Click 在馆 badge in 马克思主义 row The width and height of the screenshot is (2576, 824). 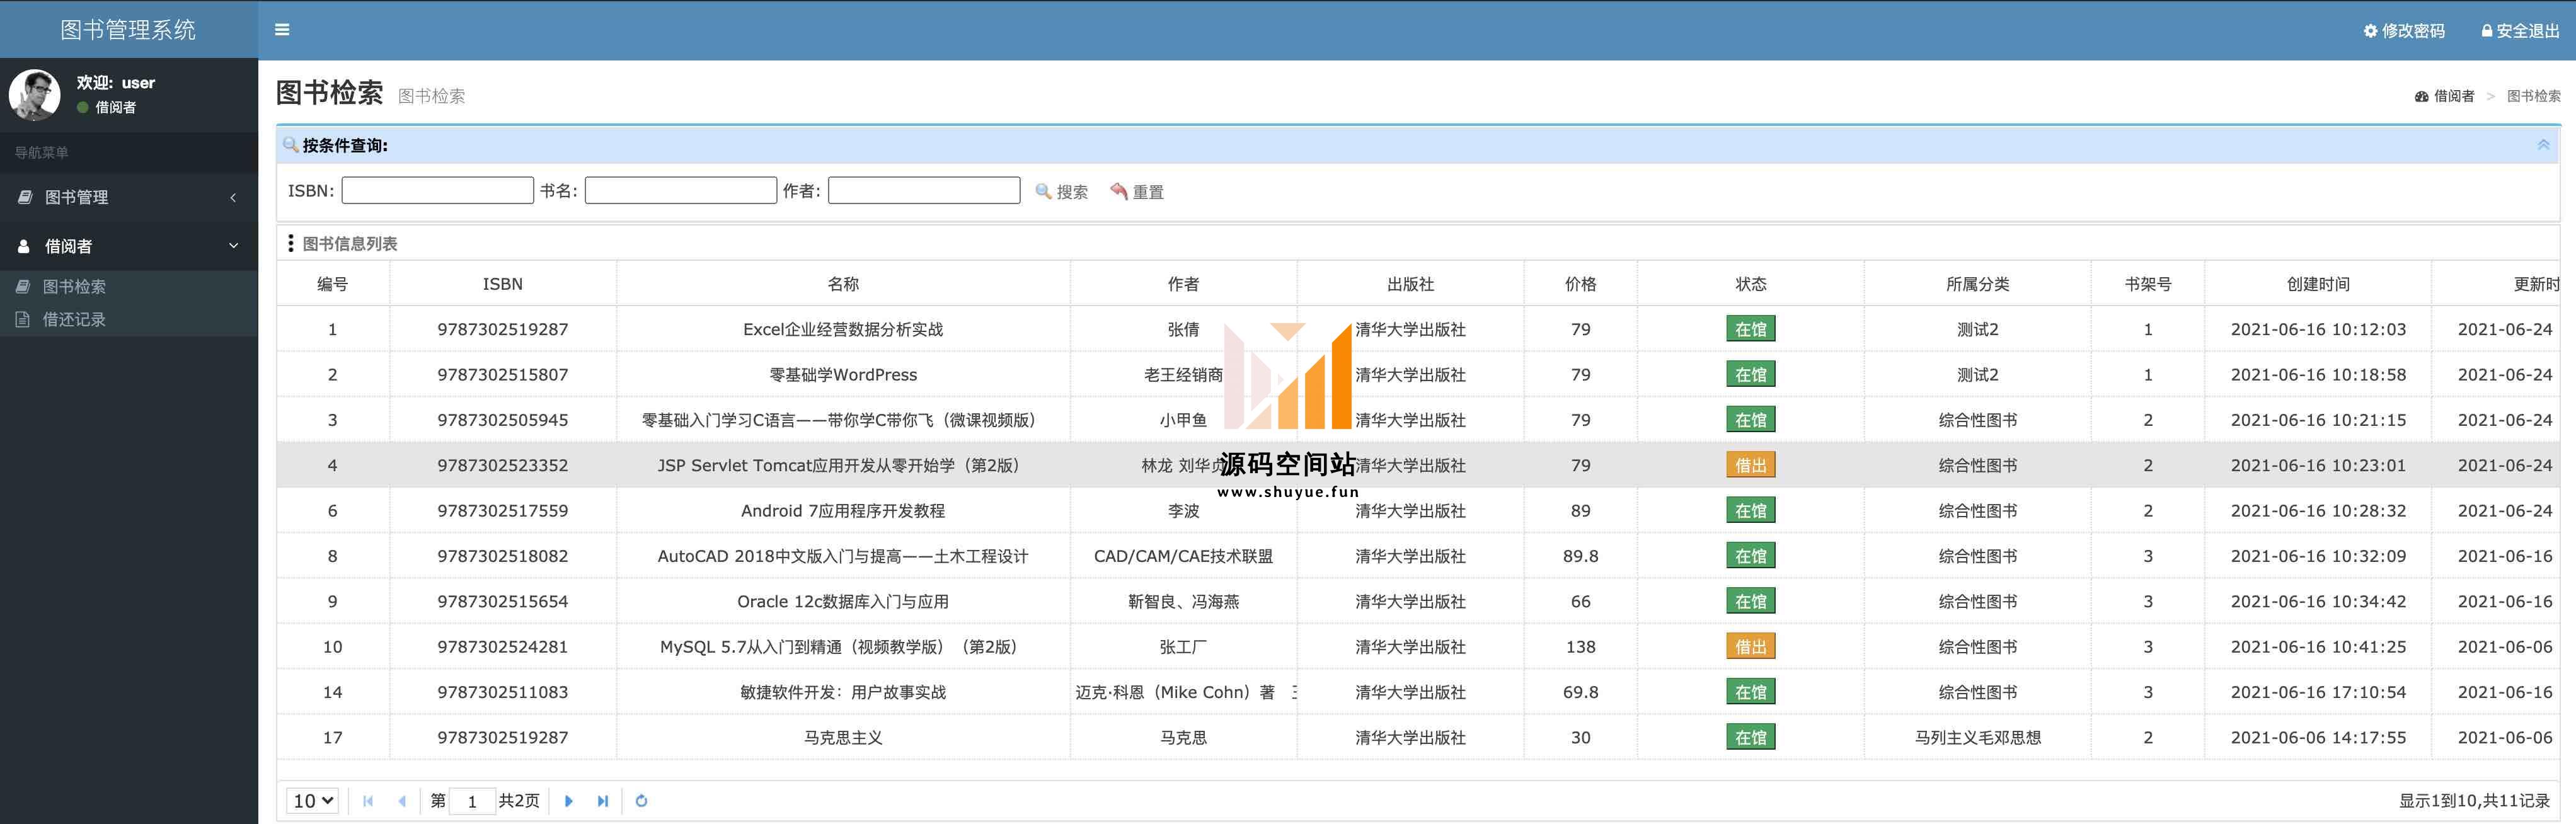tap(1751, 738)
